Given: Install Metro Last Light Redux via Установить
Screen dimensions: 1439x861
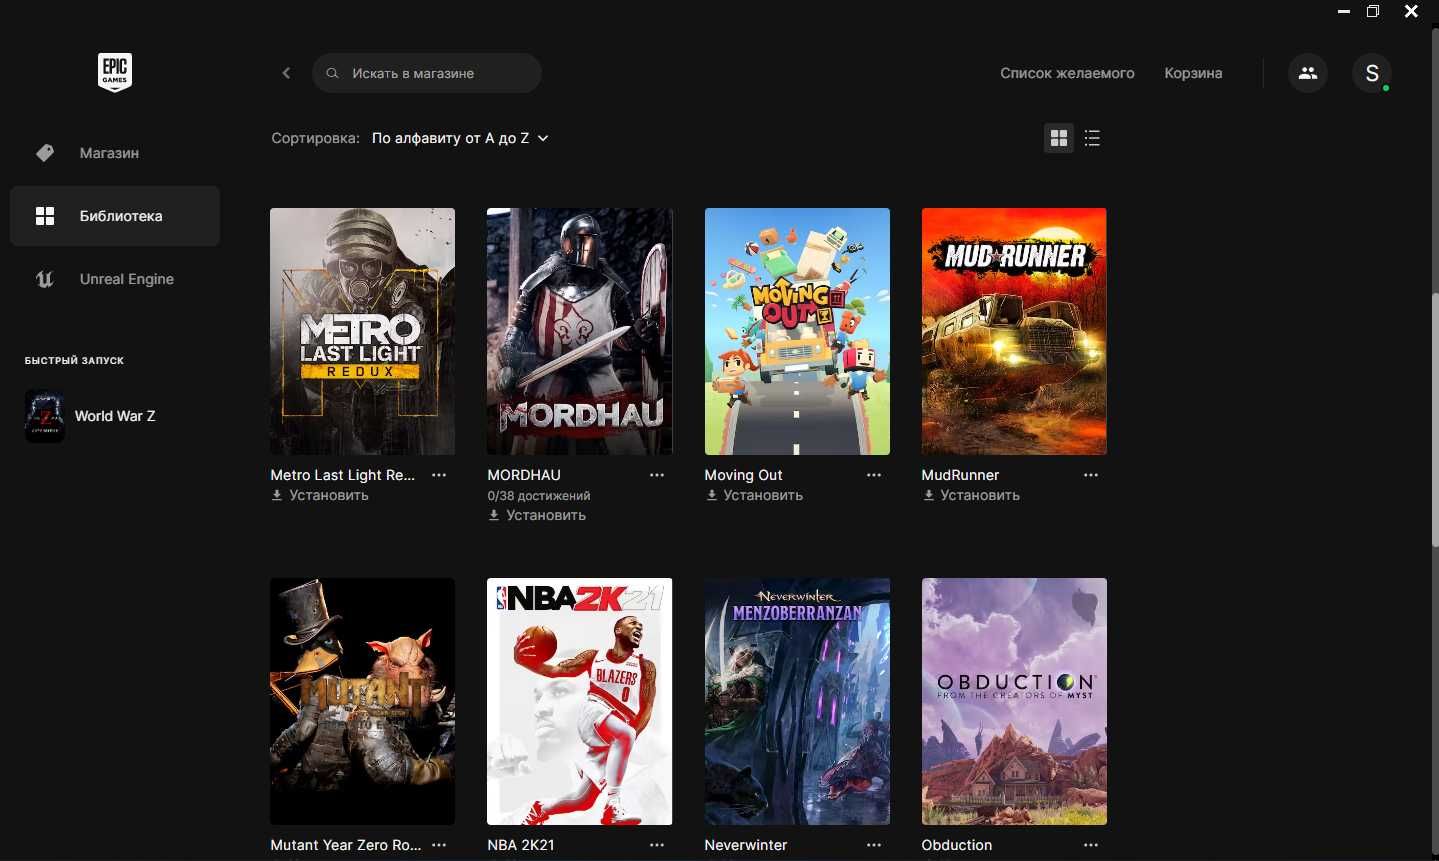Looking at the screenshot, I should pos(320,495).
